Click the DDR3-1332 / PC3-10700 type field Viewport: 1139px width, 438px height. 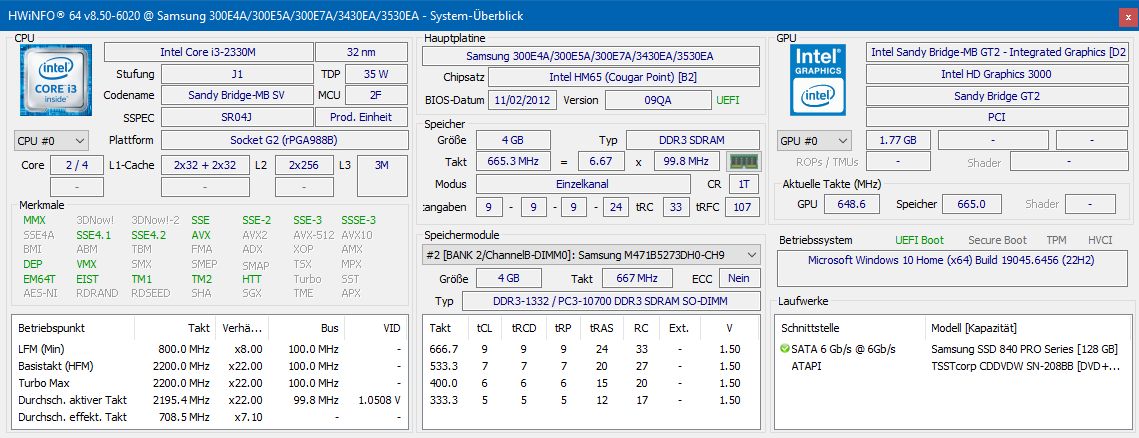click(x=611, y=301)
